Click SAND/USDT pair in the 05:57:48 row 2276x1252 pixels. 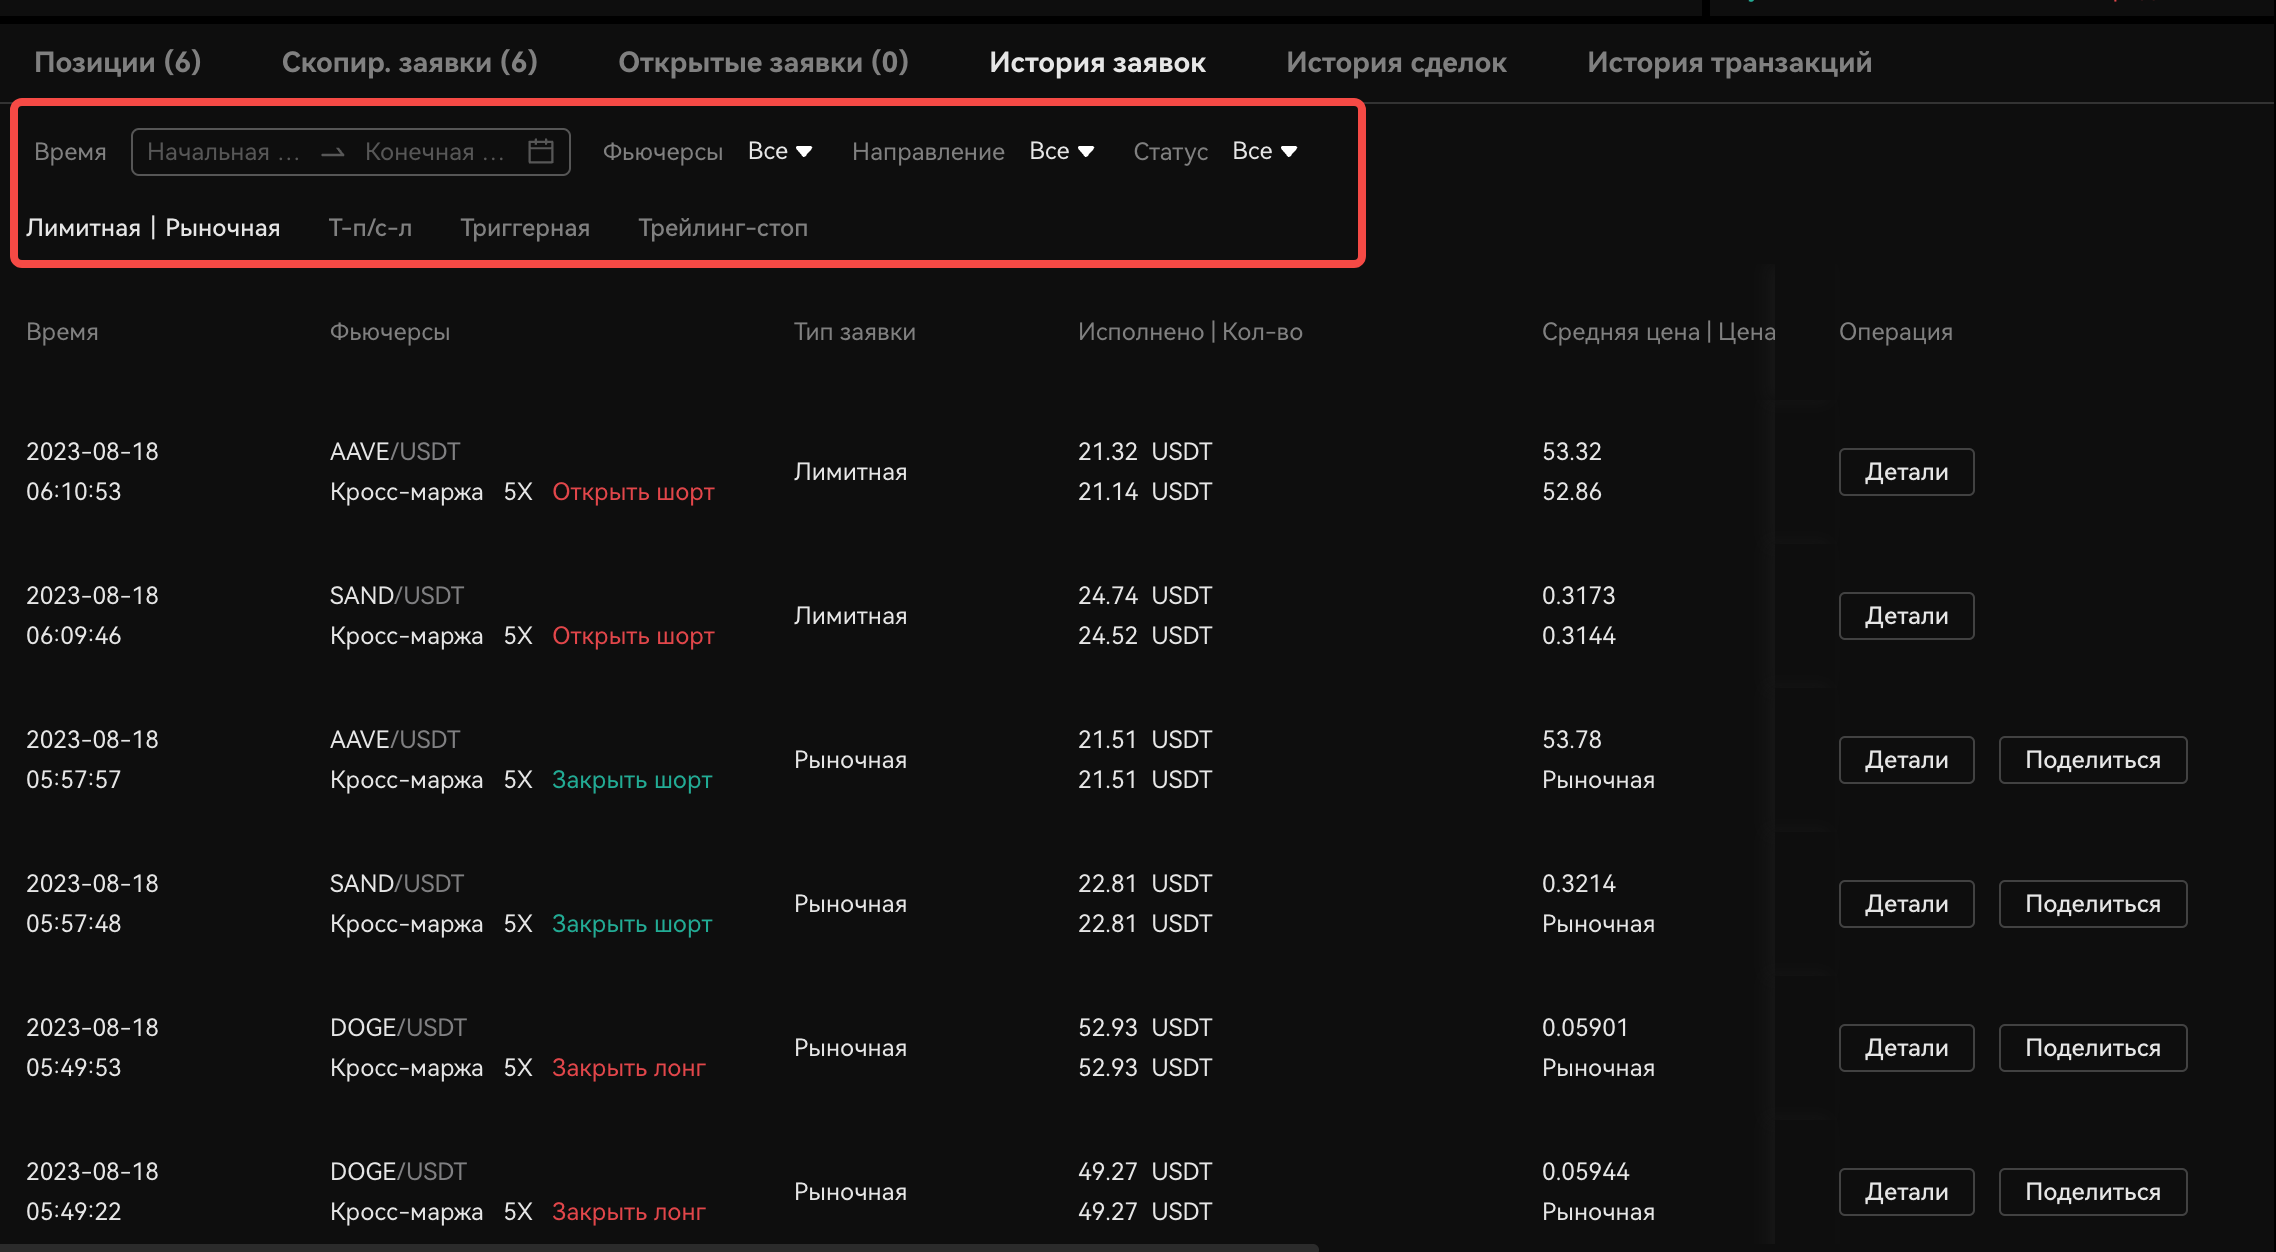click(x=397, y=884)
